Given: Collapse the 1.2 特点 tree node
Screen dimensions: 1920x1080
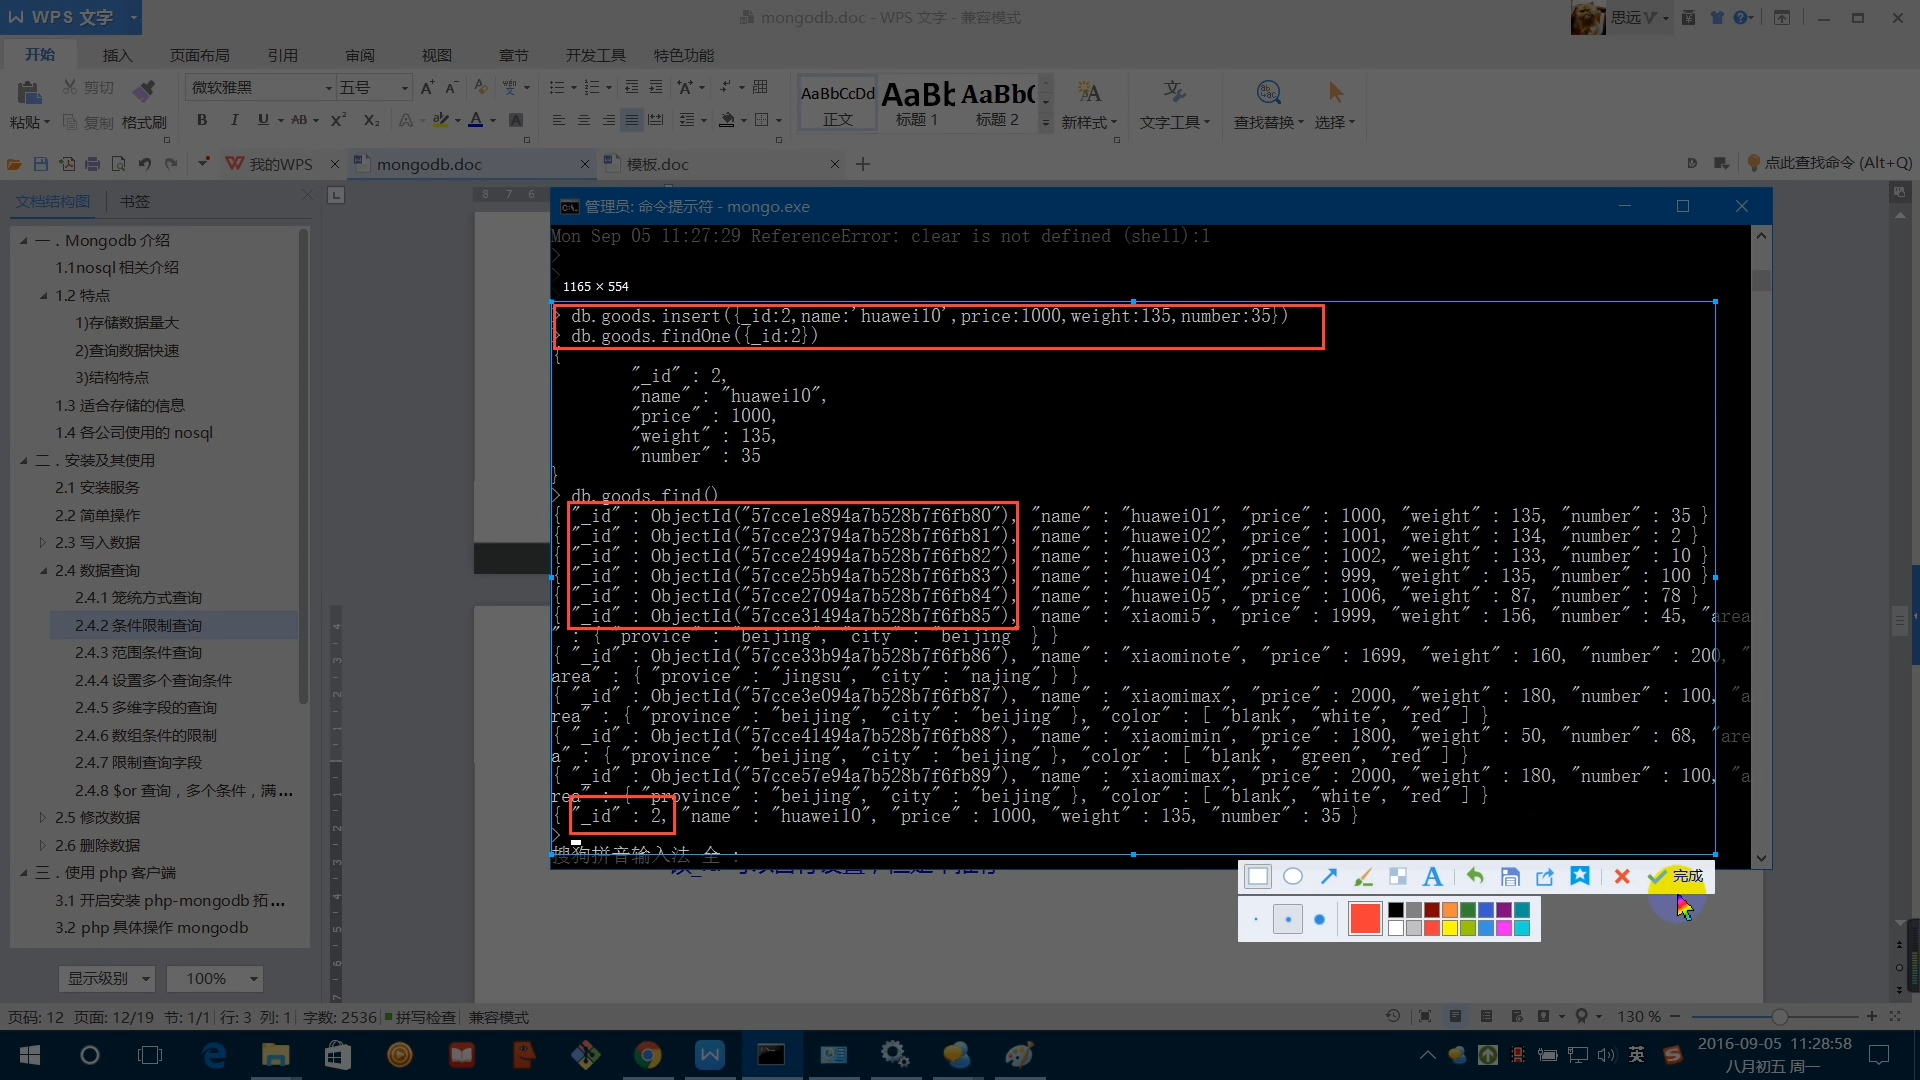Looking at the screenshot, I should [x=43, y=296].
